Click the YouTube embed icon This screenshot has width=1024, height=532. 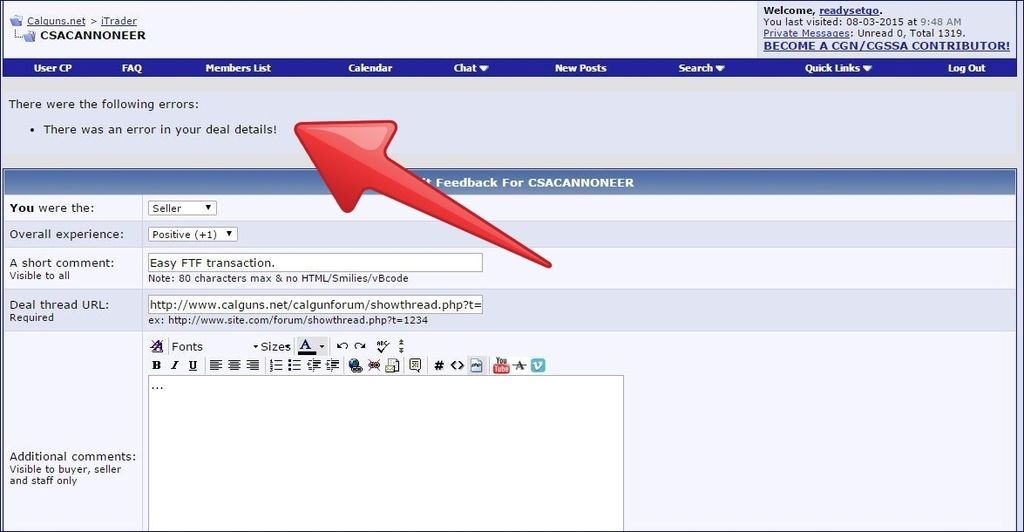(501, 366)
